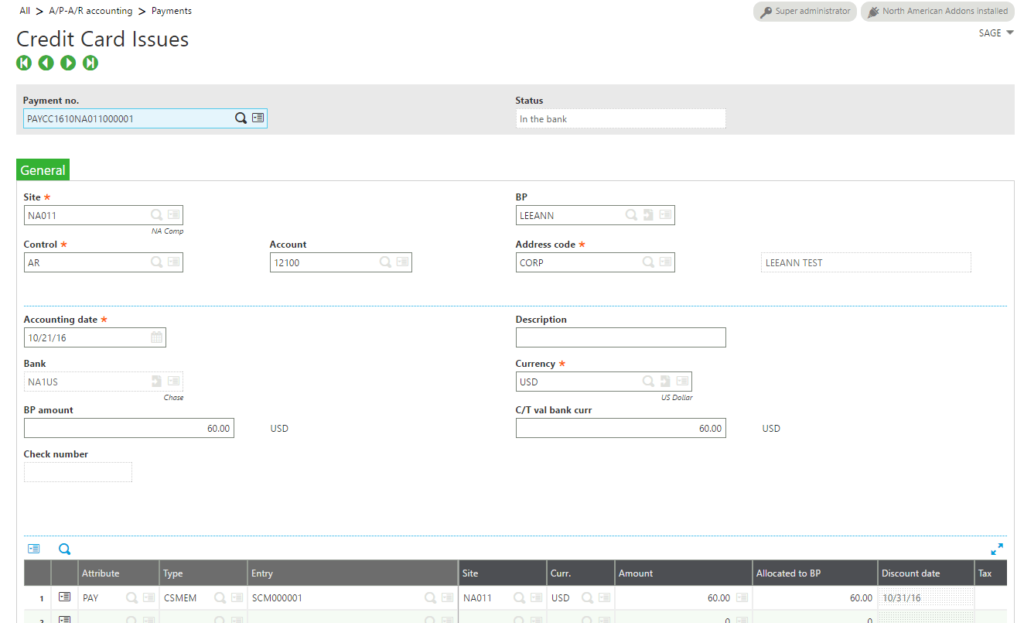Click the grid search magnifier icon
This screenshot has width=1024, height=623.
65,549
